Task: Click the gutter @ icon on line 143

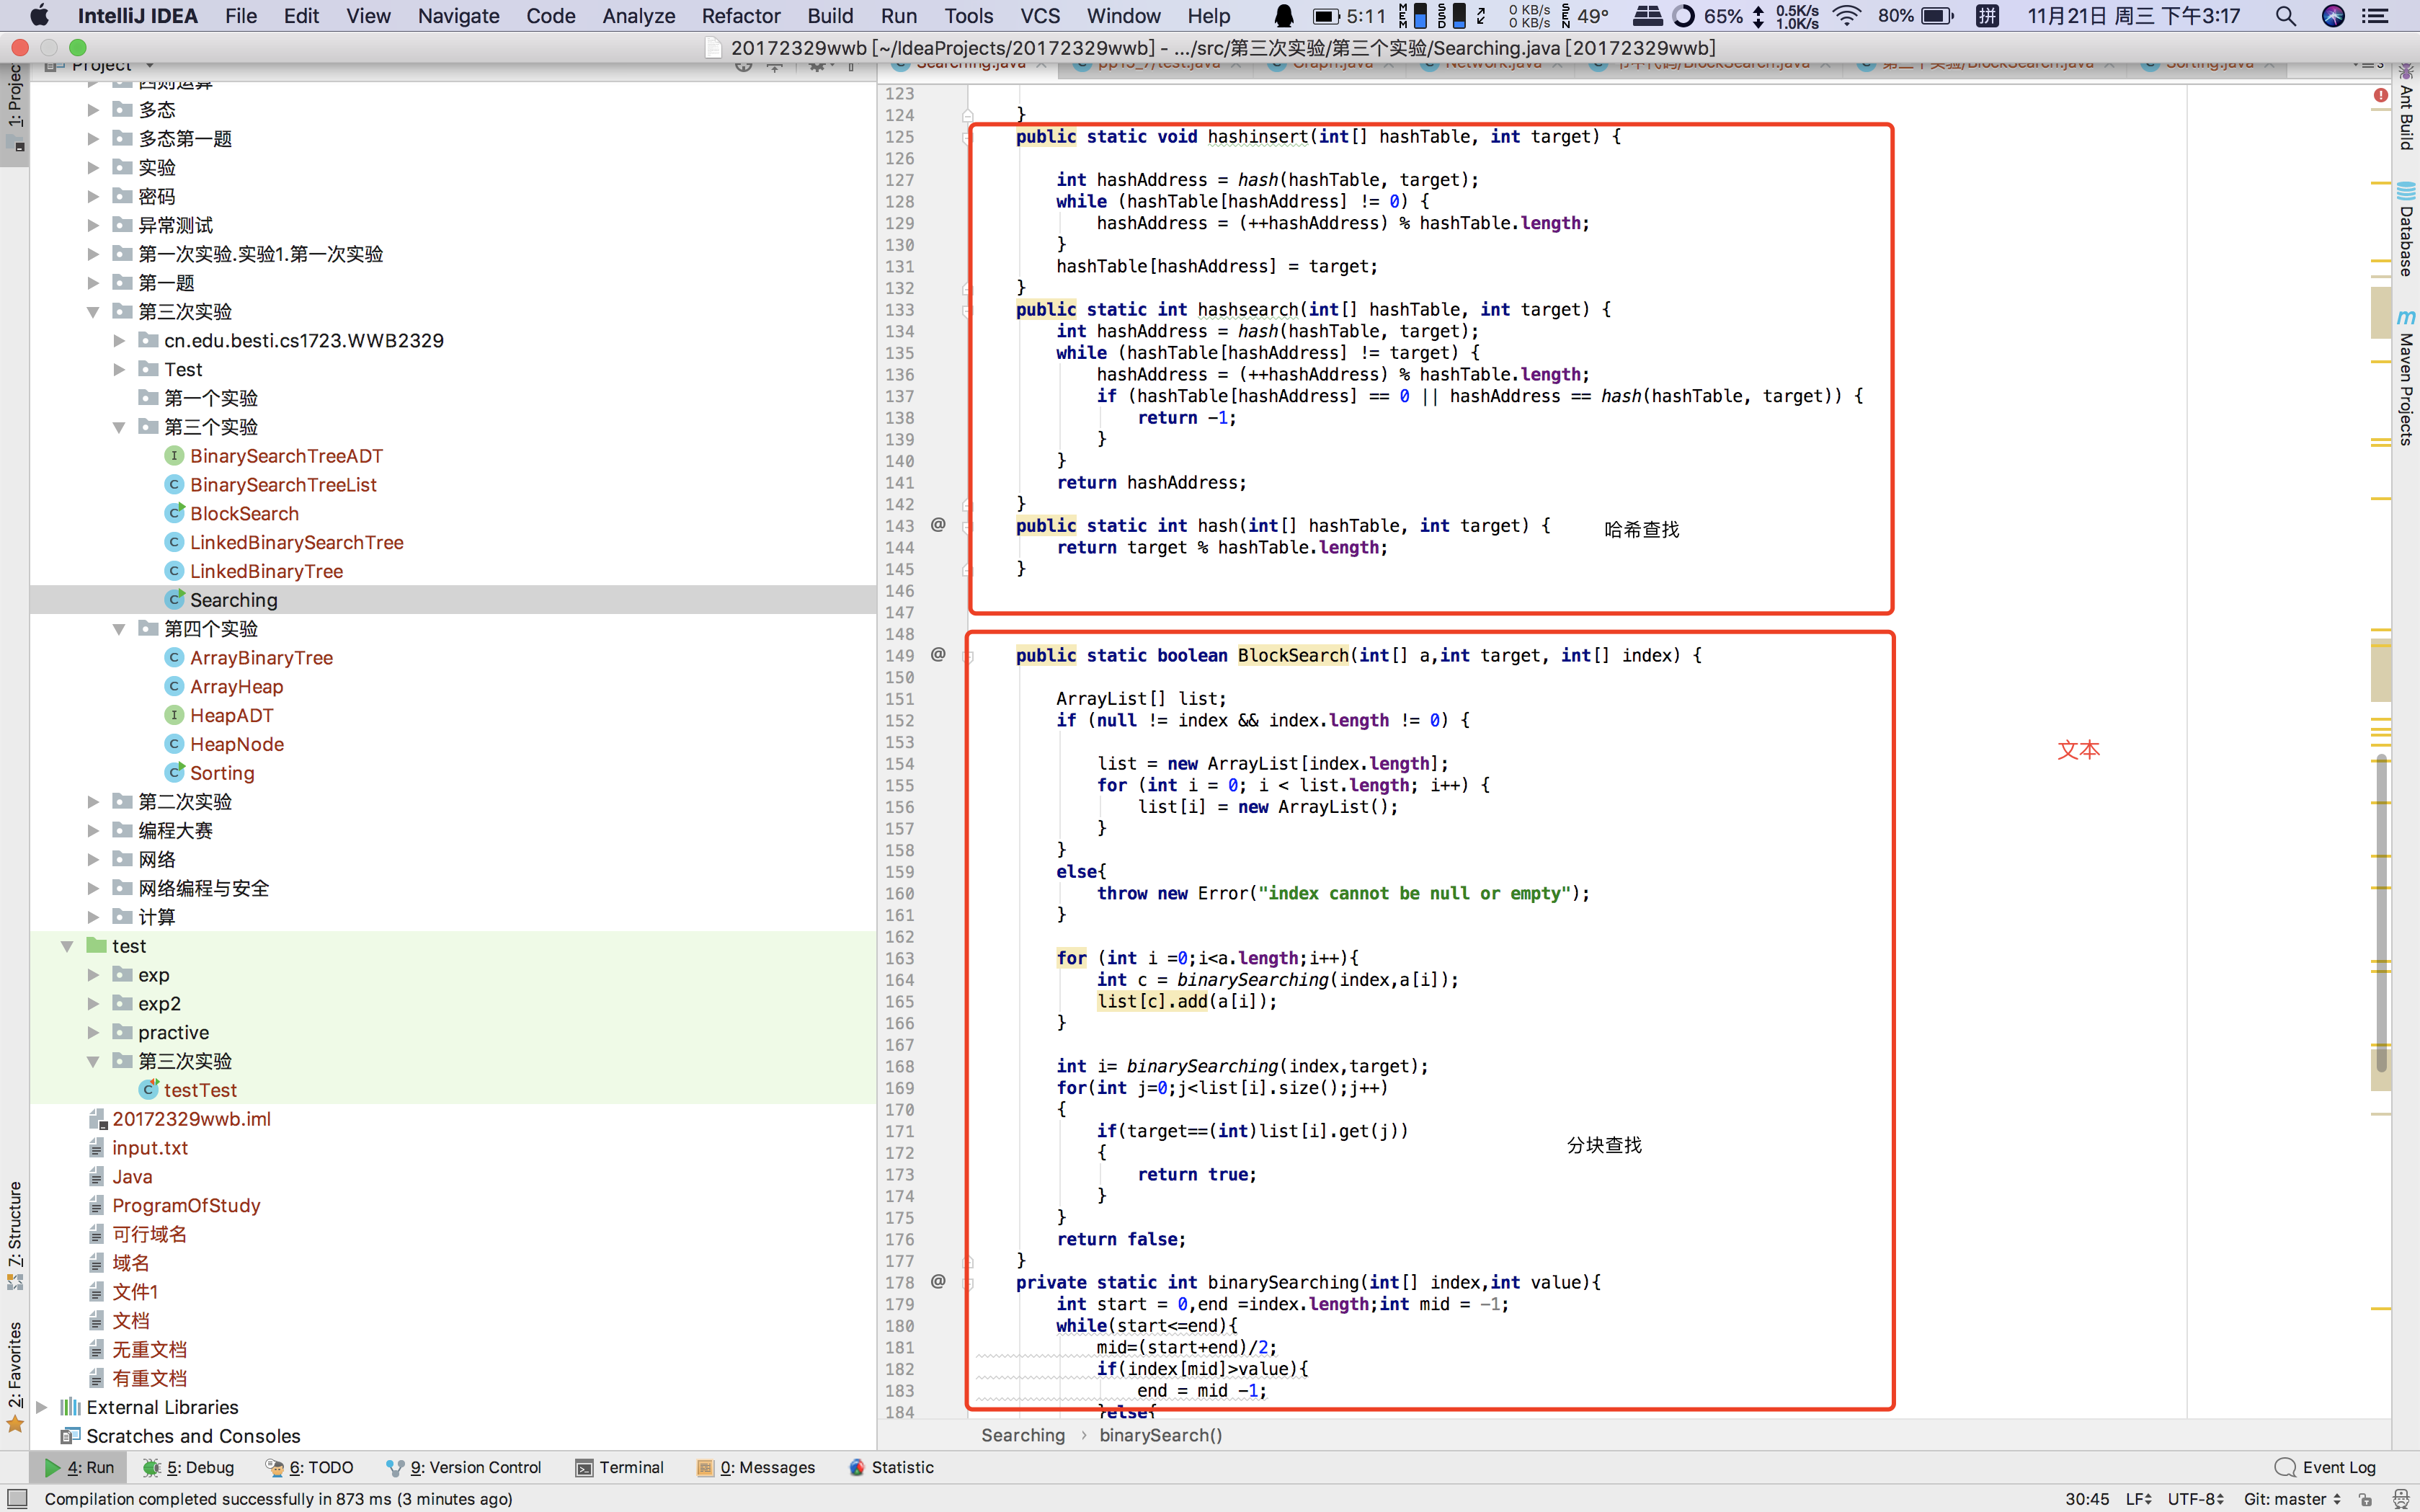Action: (x=938, y=524)
